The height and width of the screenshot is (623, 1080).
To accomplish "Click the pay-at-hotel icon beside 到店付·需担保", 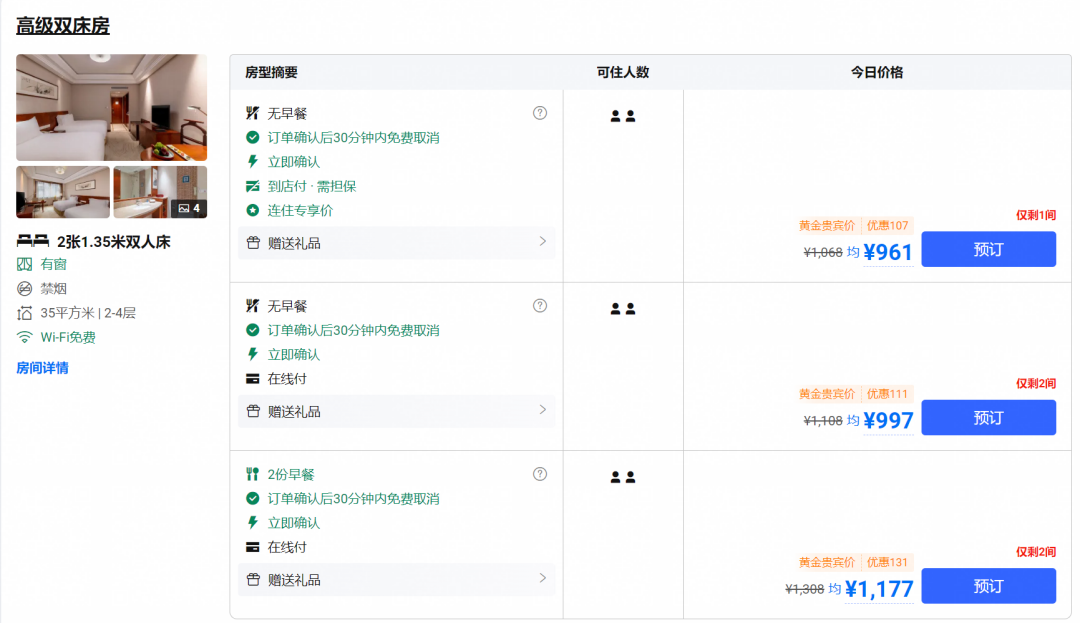I will 253,186.
